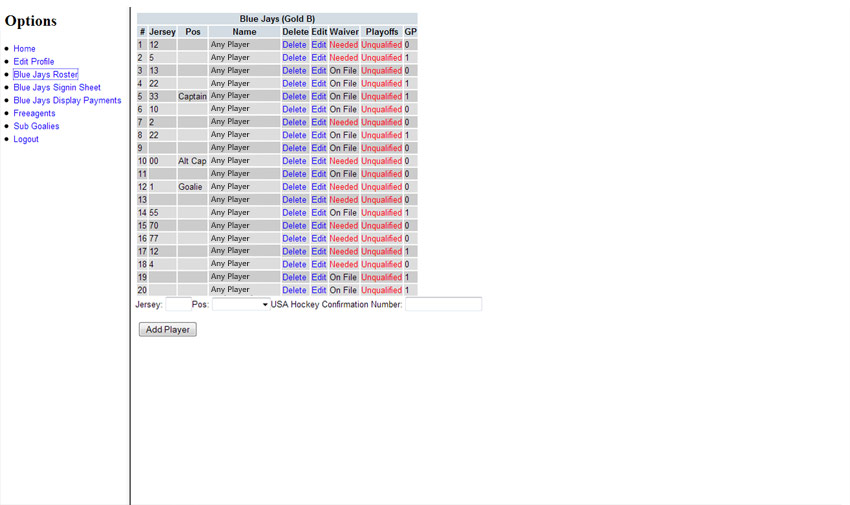
Task: Click Needed waiver status in row 18
Action: tap(344, 264)
